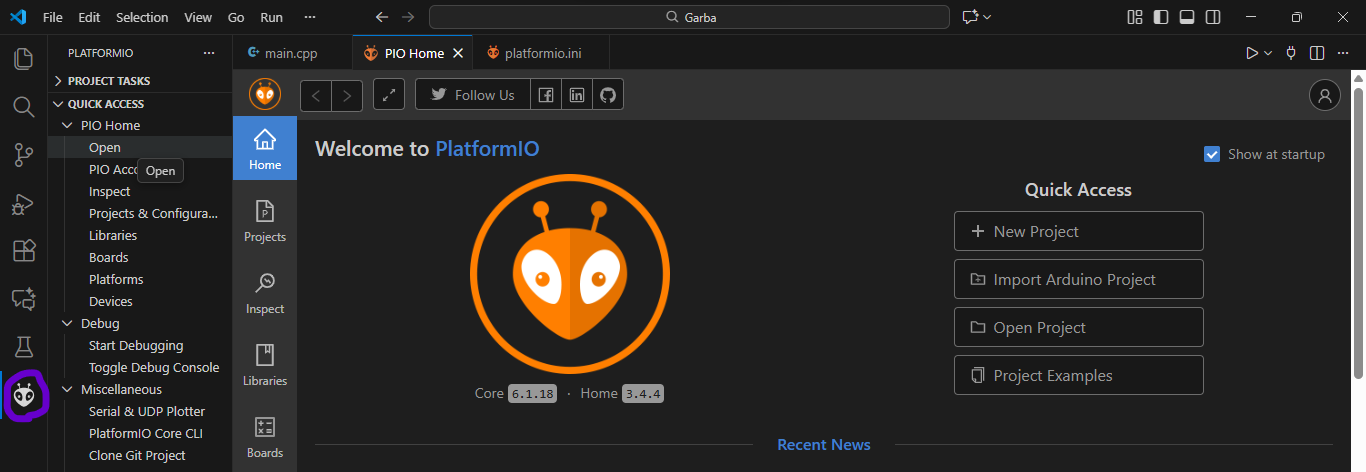Open Source Control view in activity bar
1366x472 pixels.
(24, 154)
